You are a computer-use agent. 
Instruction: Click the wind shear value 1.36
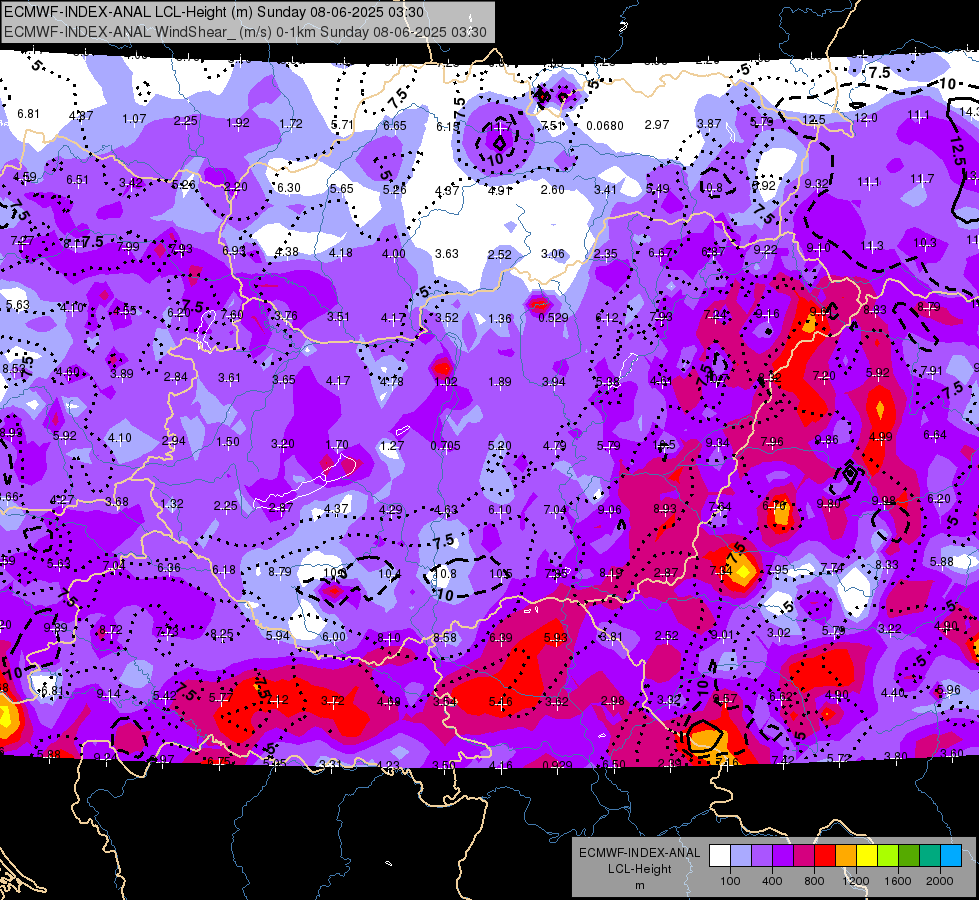point(499,319)
